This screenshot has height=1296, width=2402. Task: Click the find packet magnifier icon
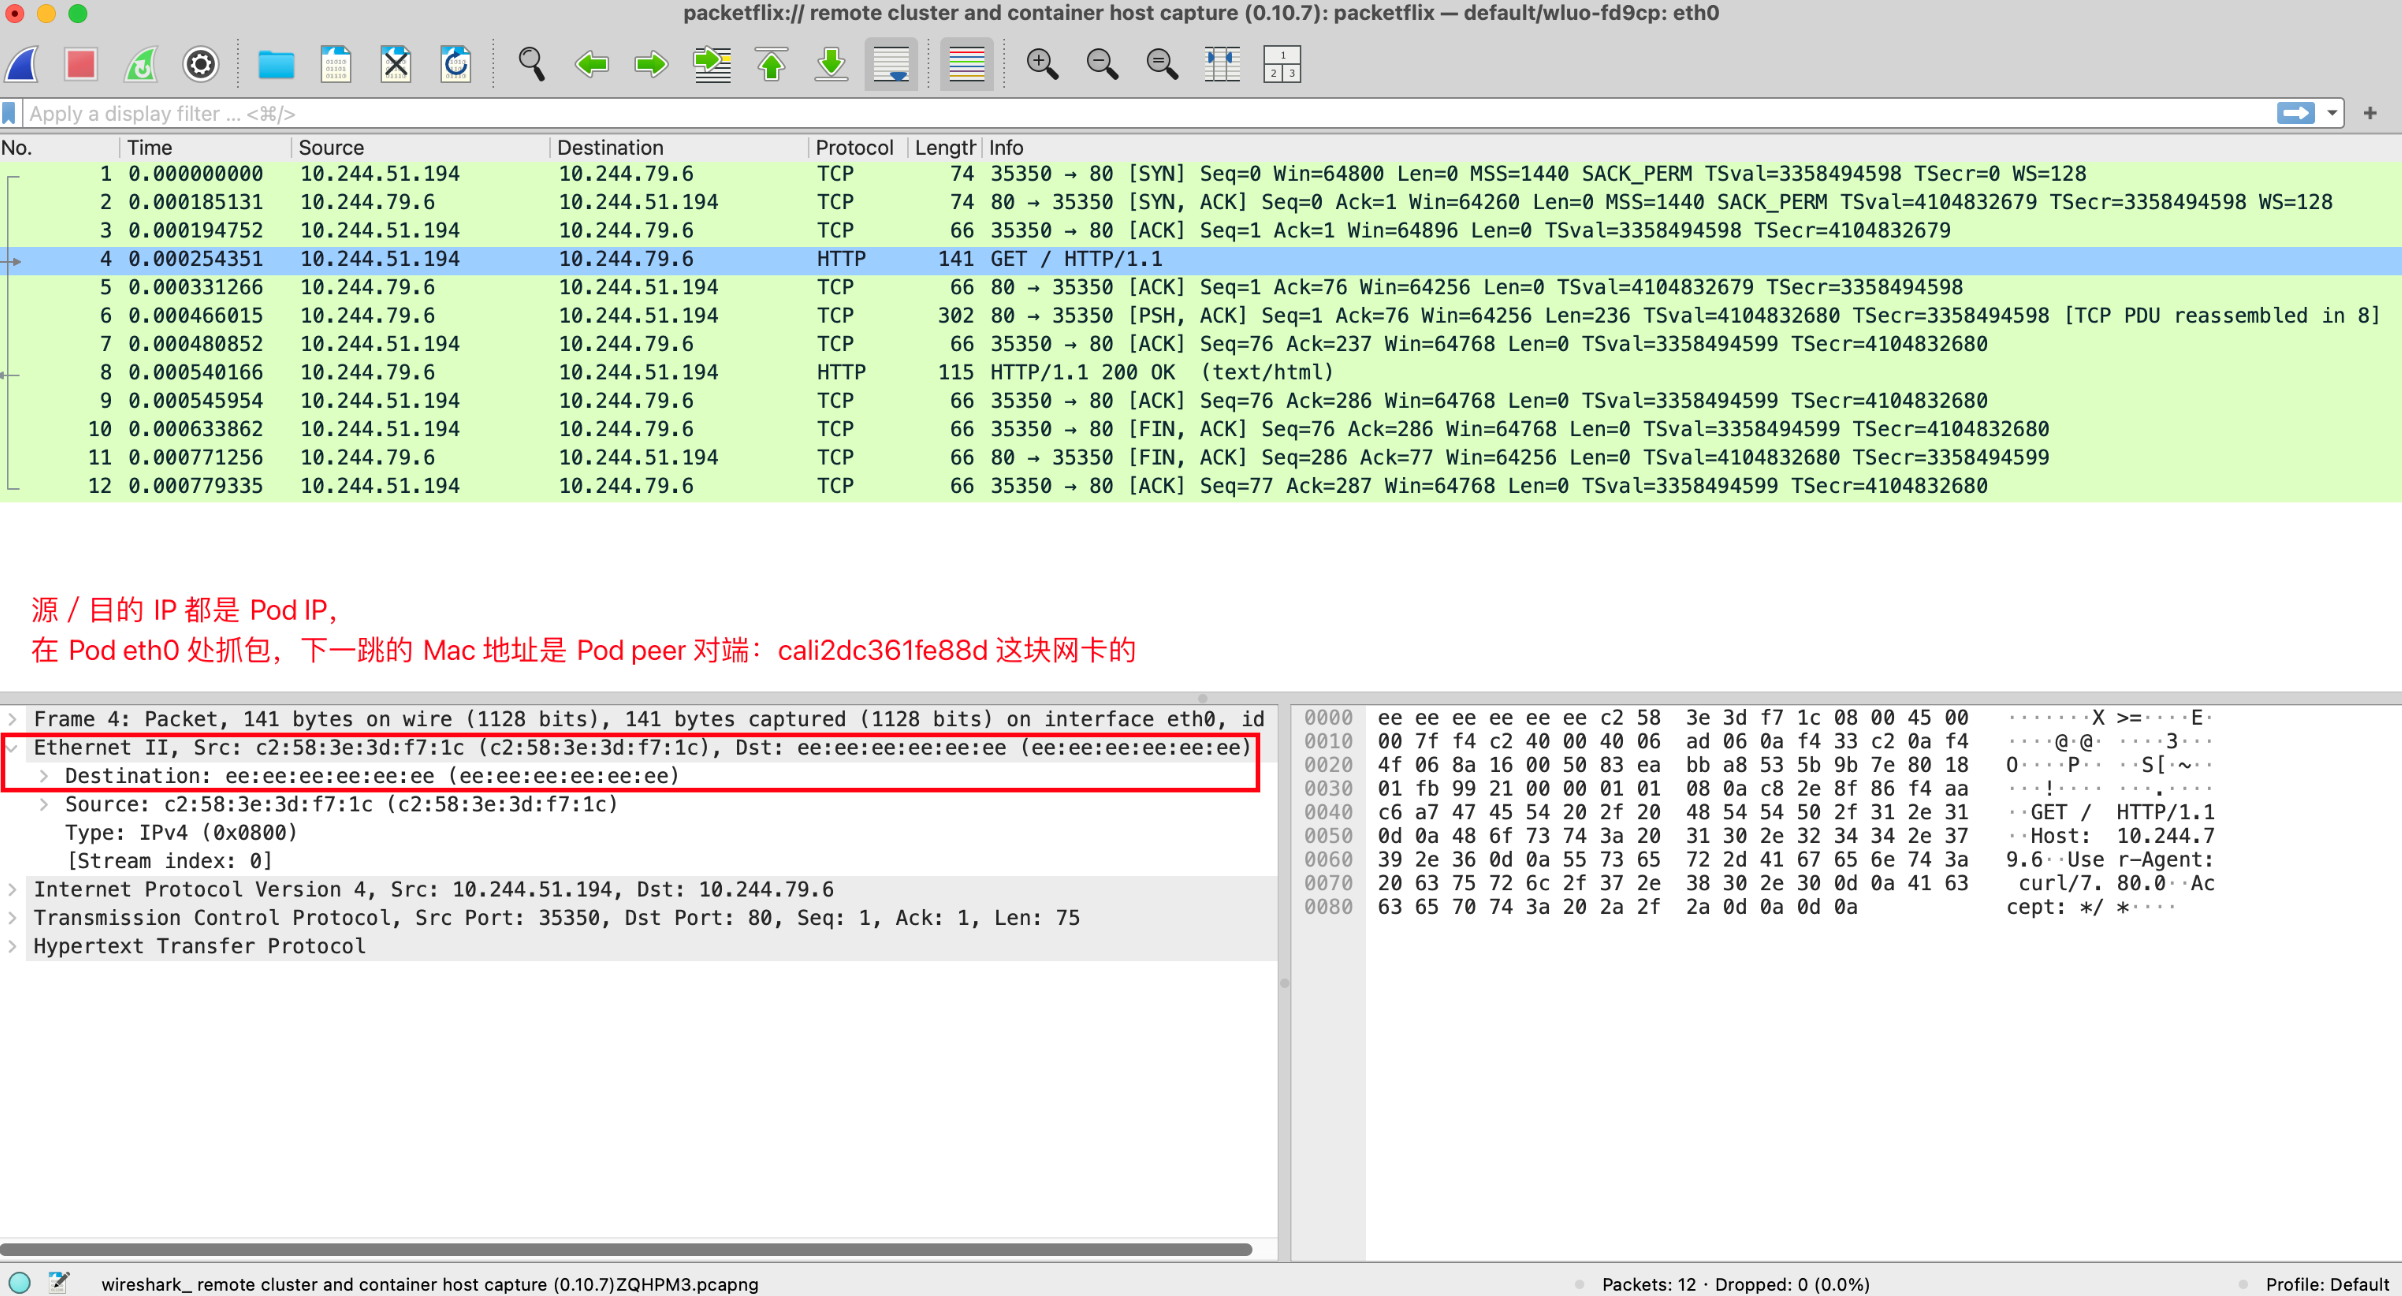[531, 65]
